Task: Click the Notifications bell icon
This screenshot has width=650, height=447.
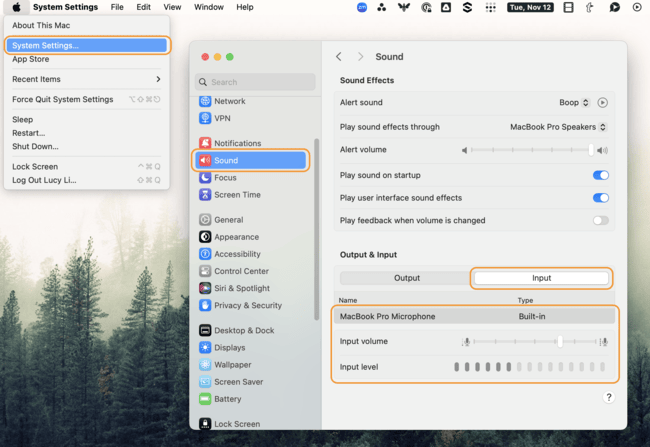Action: pos(205,143)
